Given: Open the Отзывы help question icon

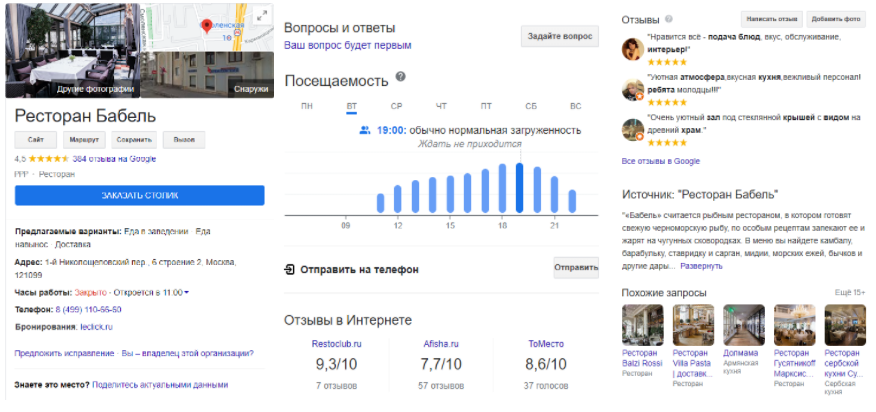Looking at the screenshot, I should 669,19.
